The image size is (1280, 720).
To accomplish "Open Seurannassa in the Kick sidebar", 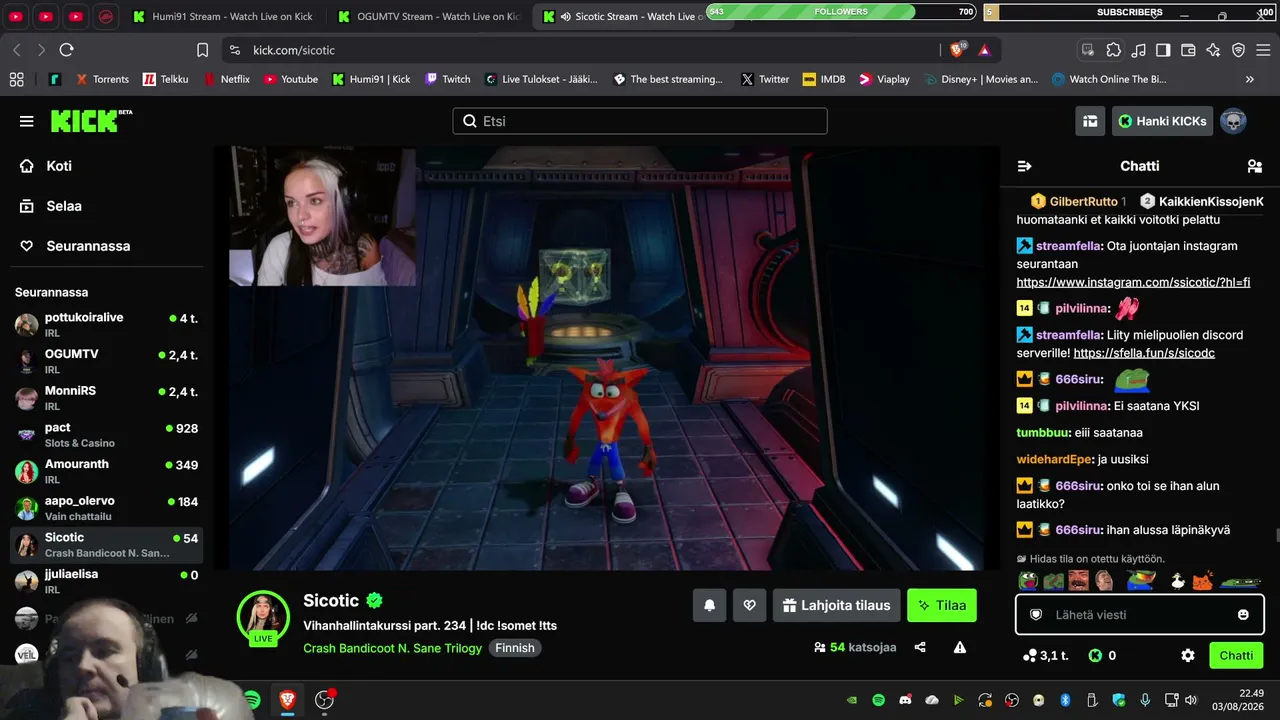I will point(88,246).
